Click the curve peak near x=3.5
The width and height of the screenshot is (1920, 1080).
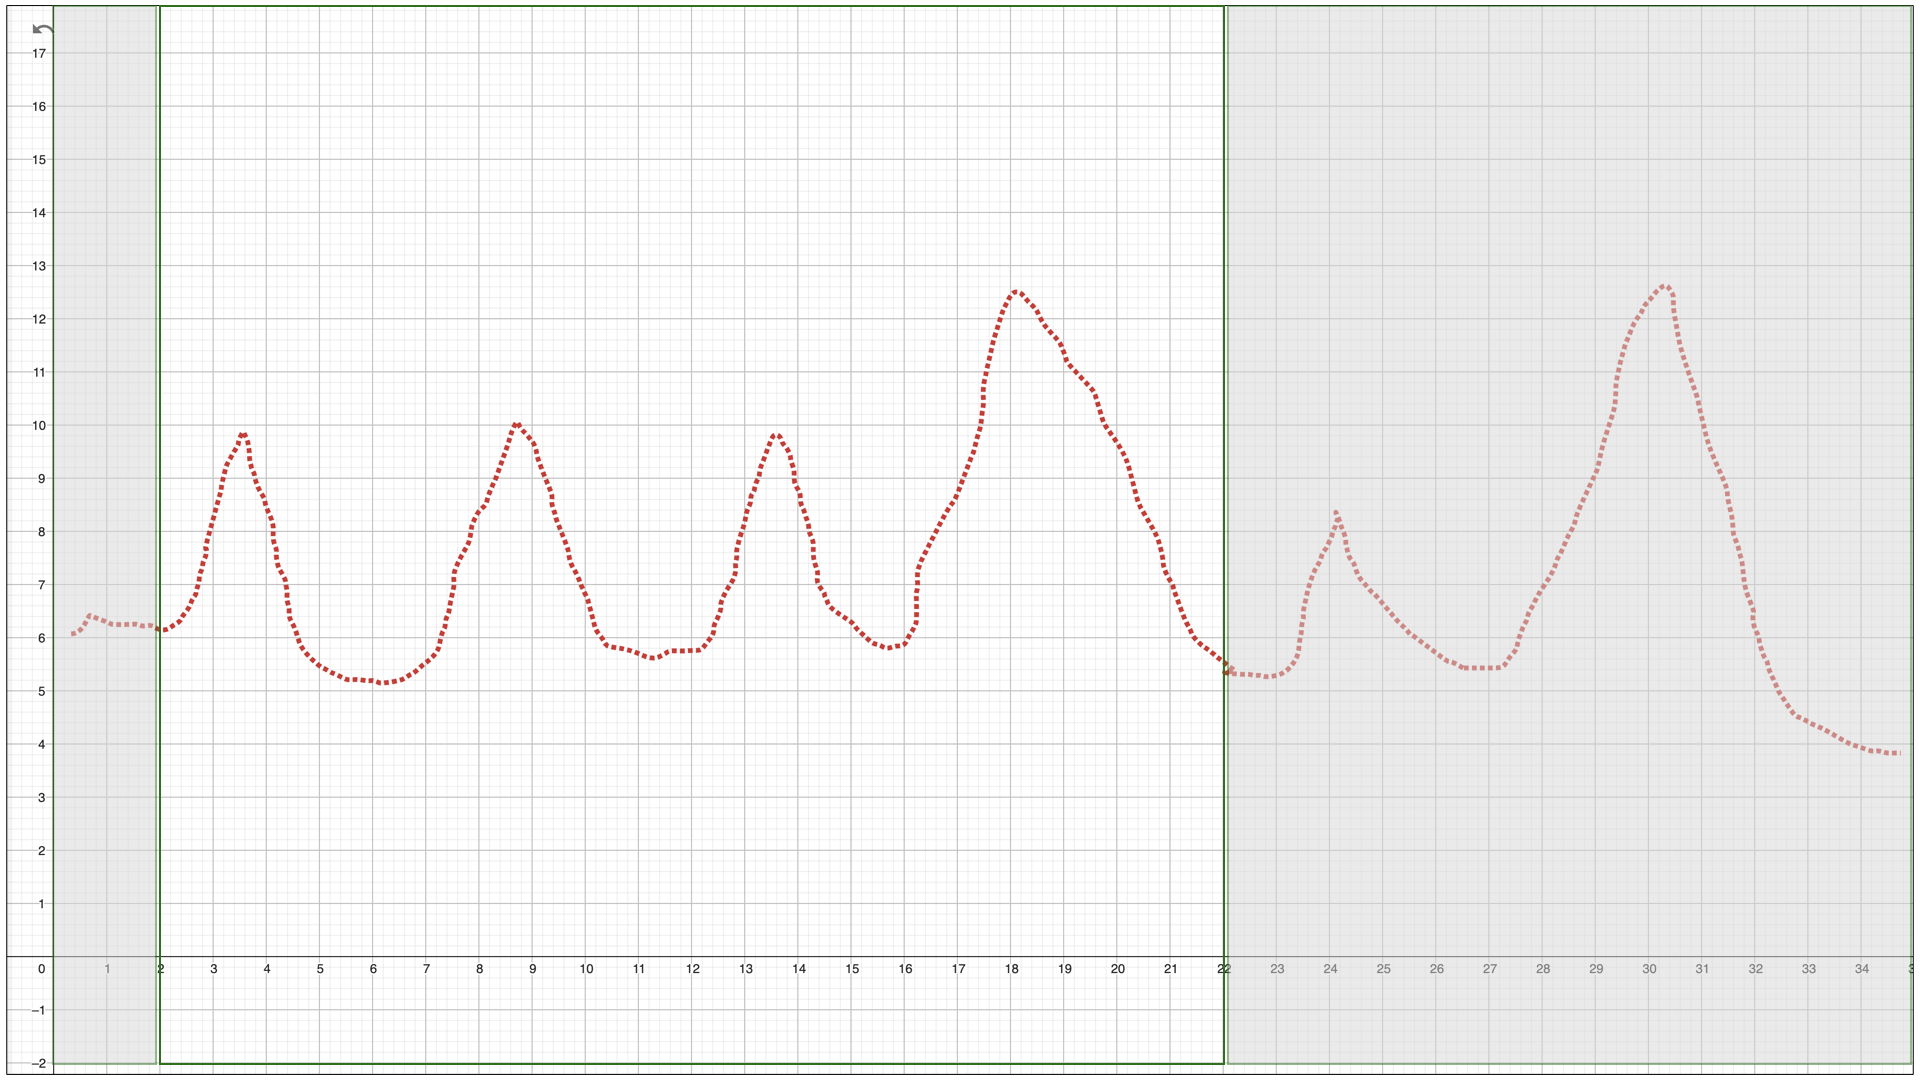point(243,435)
